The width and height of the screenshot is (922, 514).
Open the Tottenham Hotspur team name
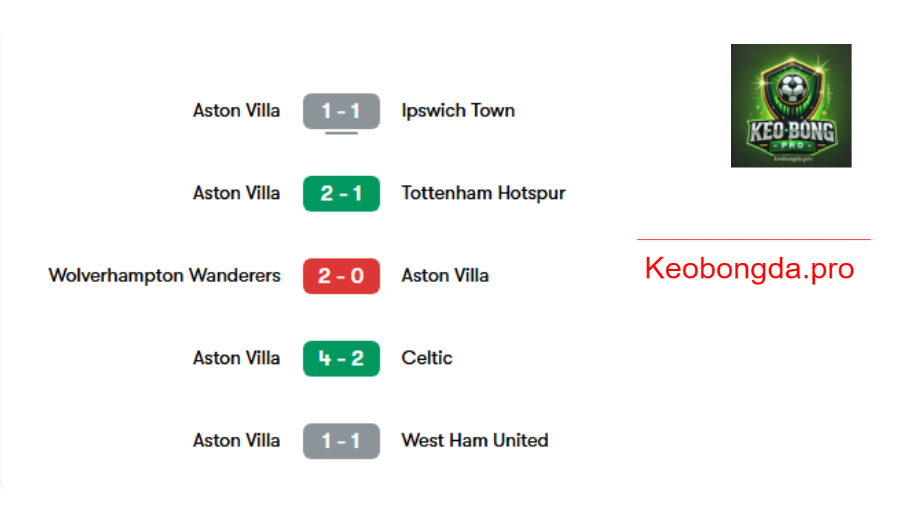pos(483,193)
